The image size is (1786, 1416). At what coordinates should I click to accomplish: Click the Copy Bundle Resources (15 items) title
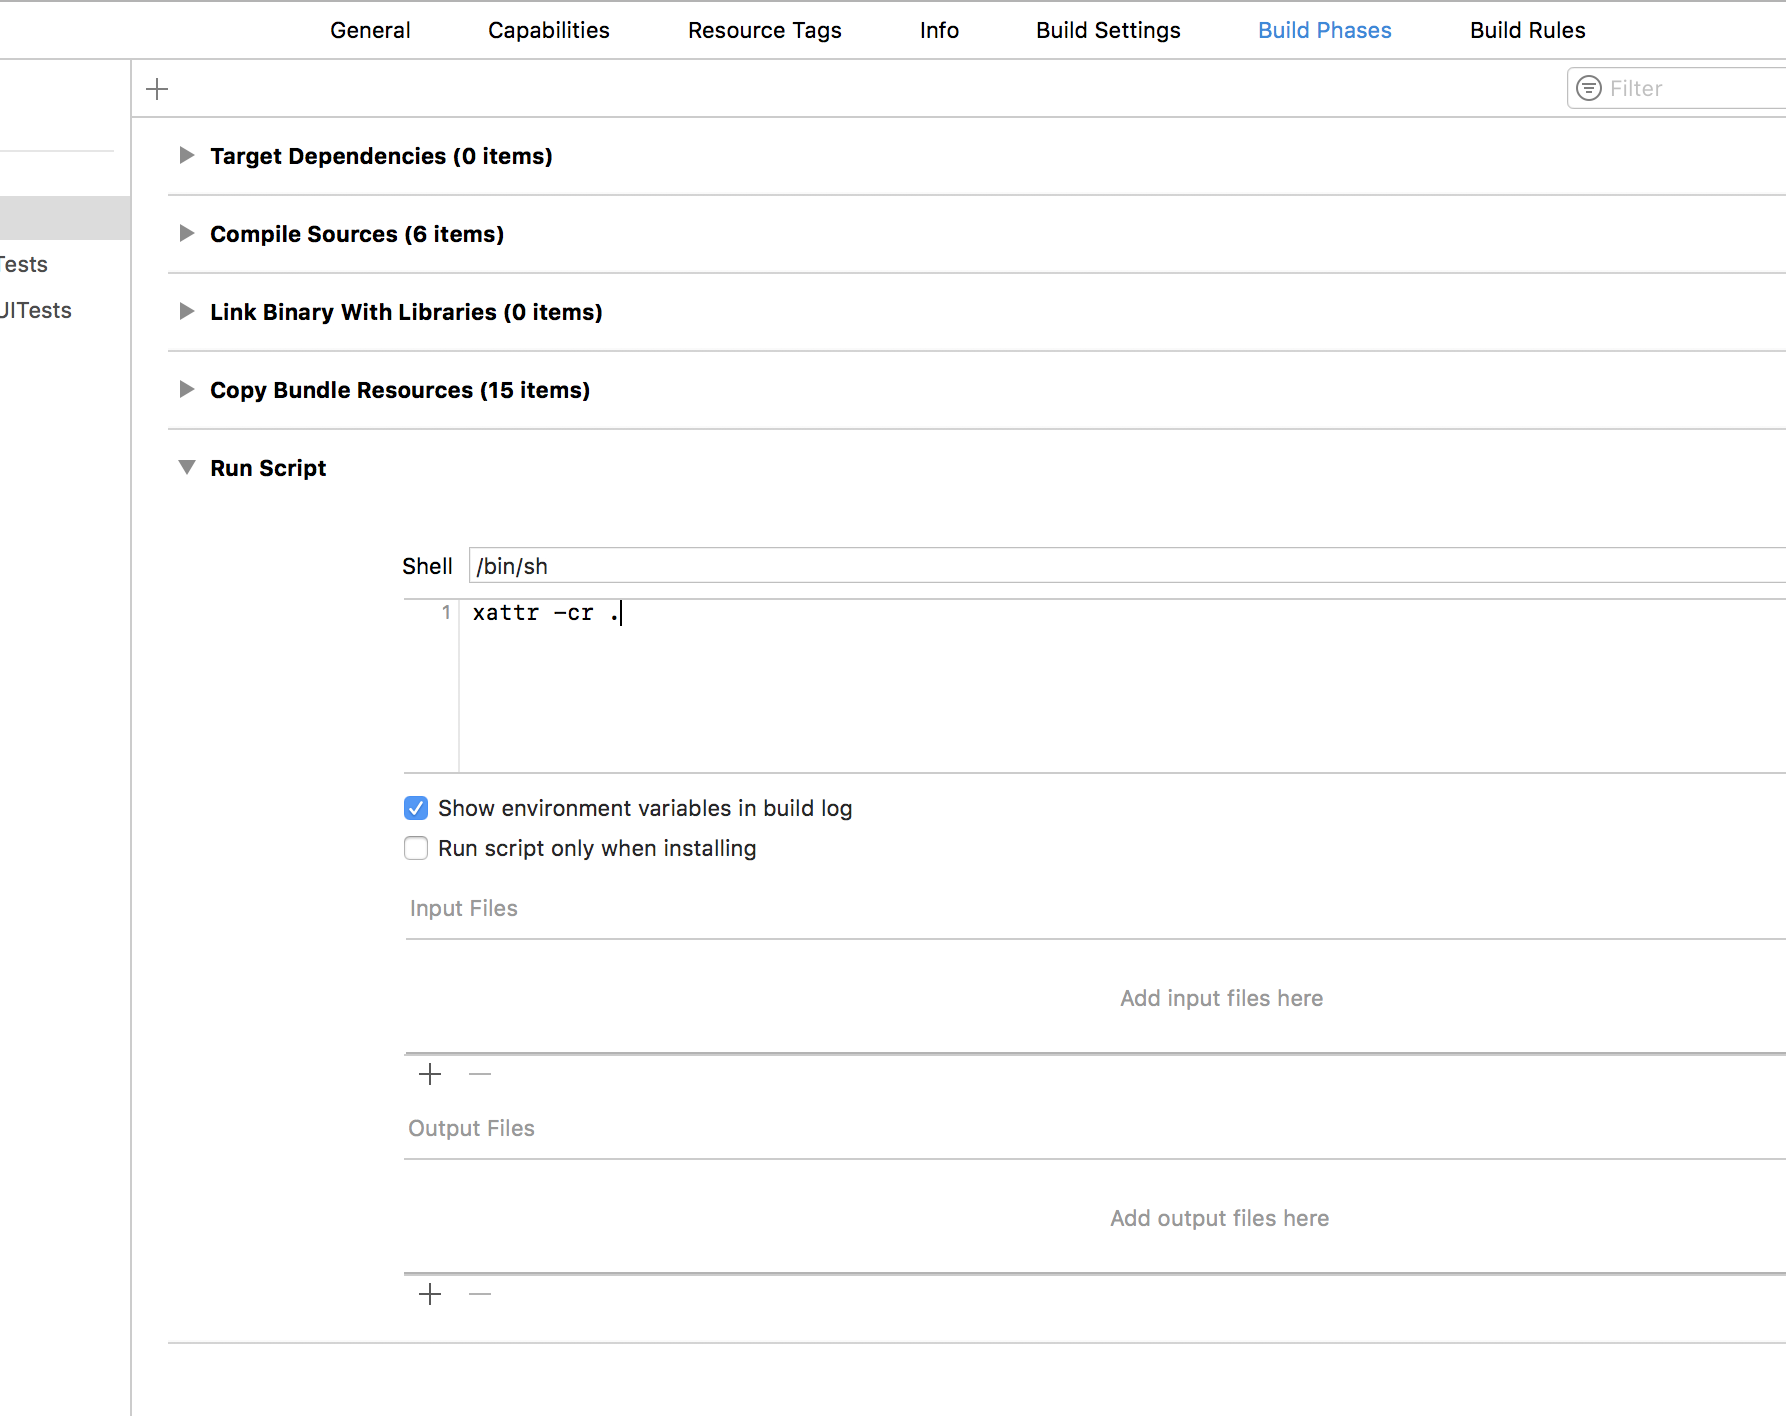(400, 390)
